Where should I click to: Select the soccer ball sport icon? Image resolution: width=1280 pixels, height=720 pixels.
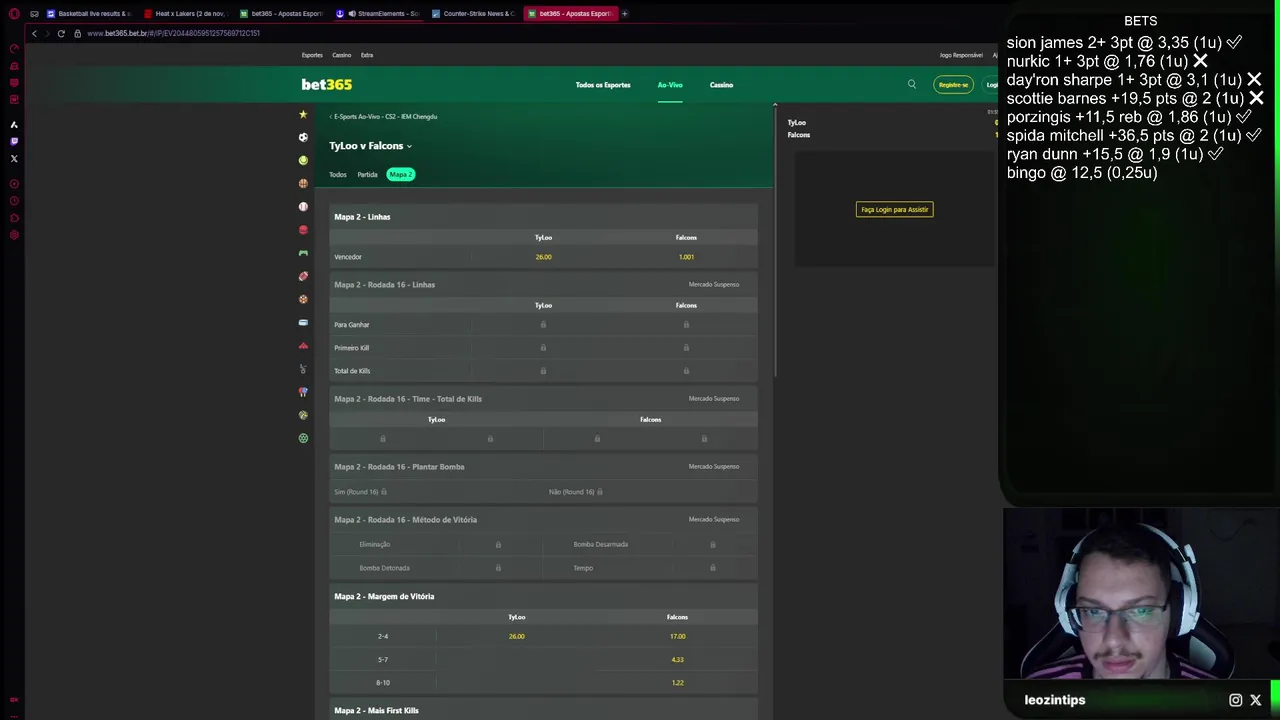[x=303, y=137]
